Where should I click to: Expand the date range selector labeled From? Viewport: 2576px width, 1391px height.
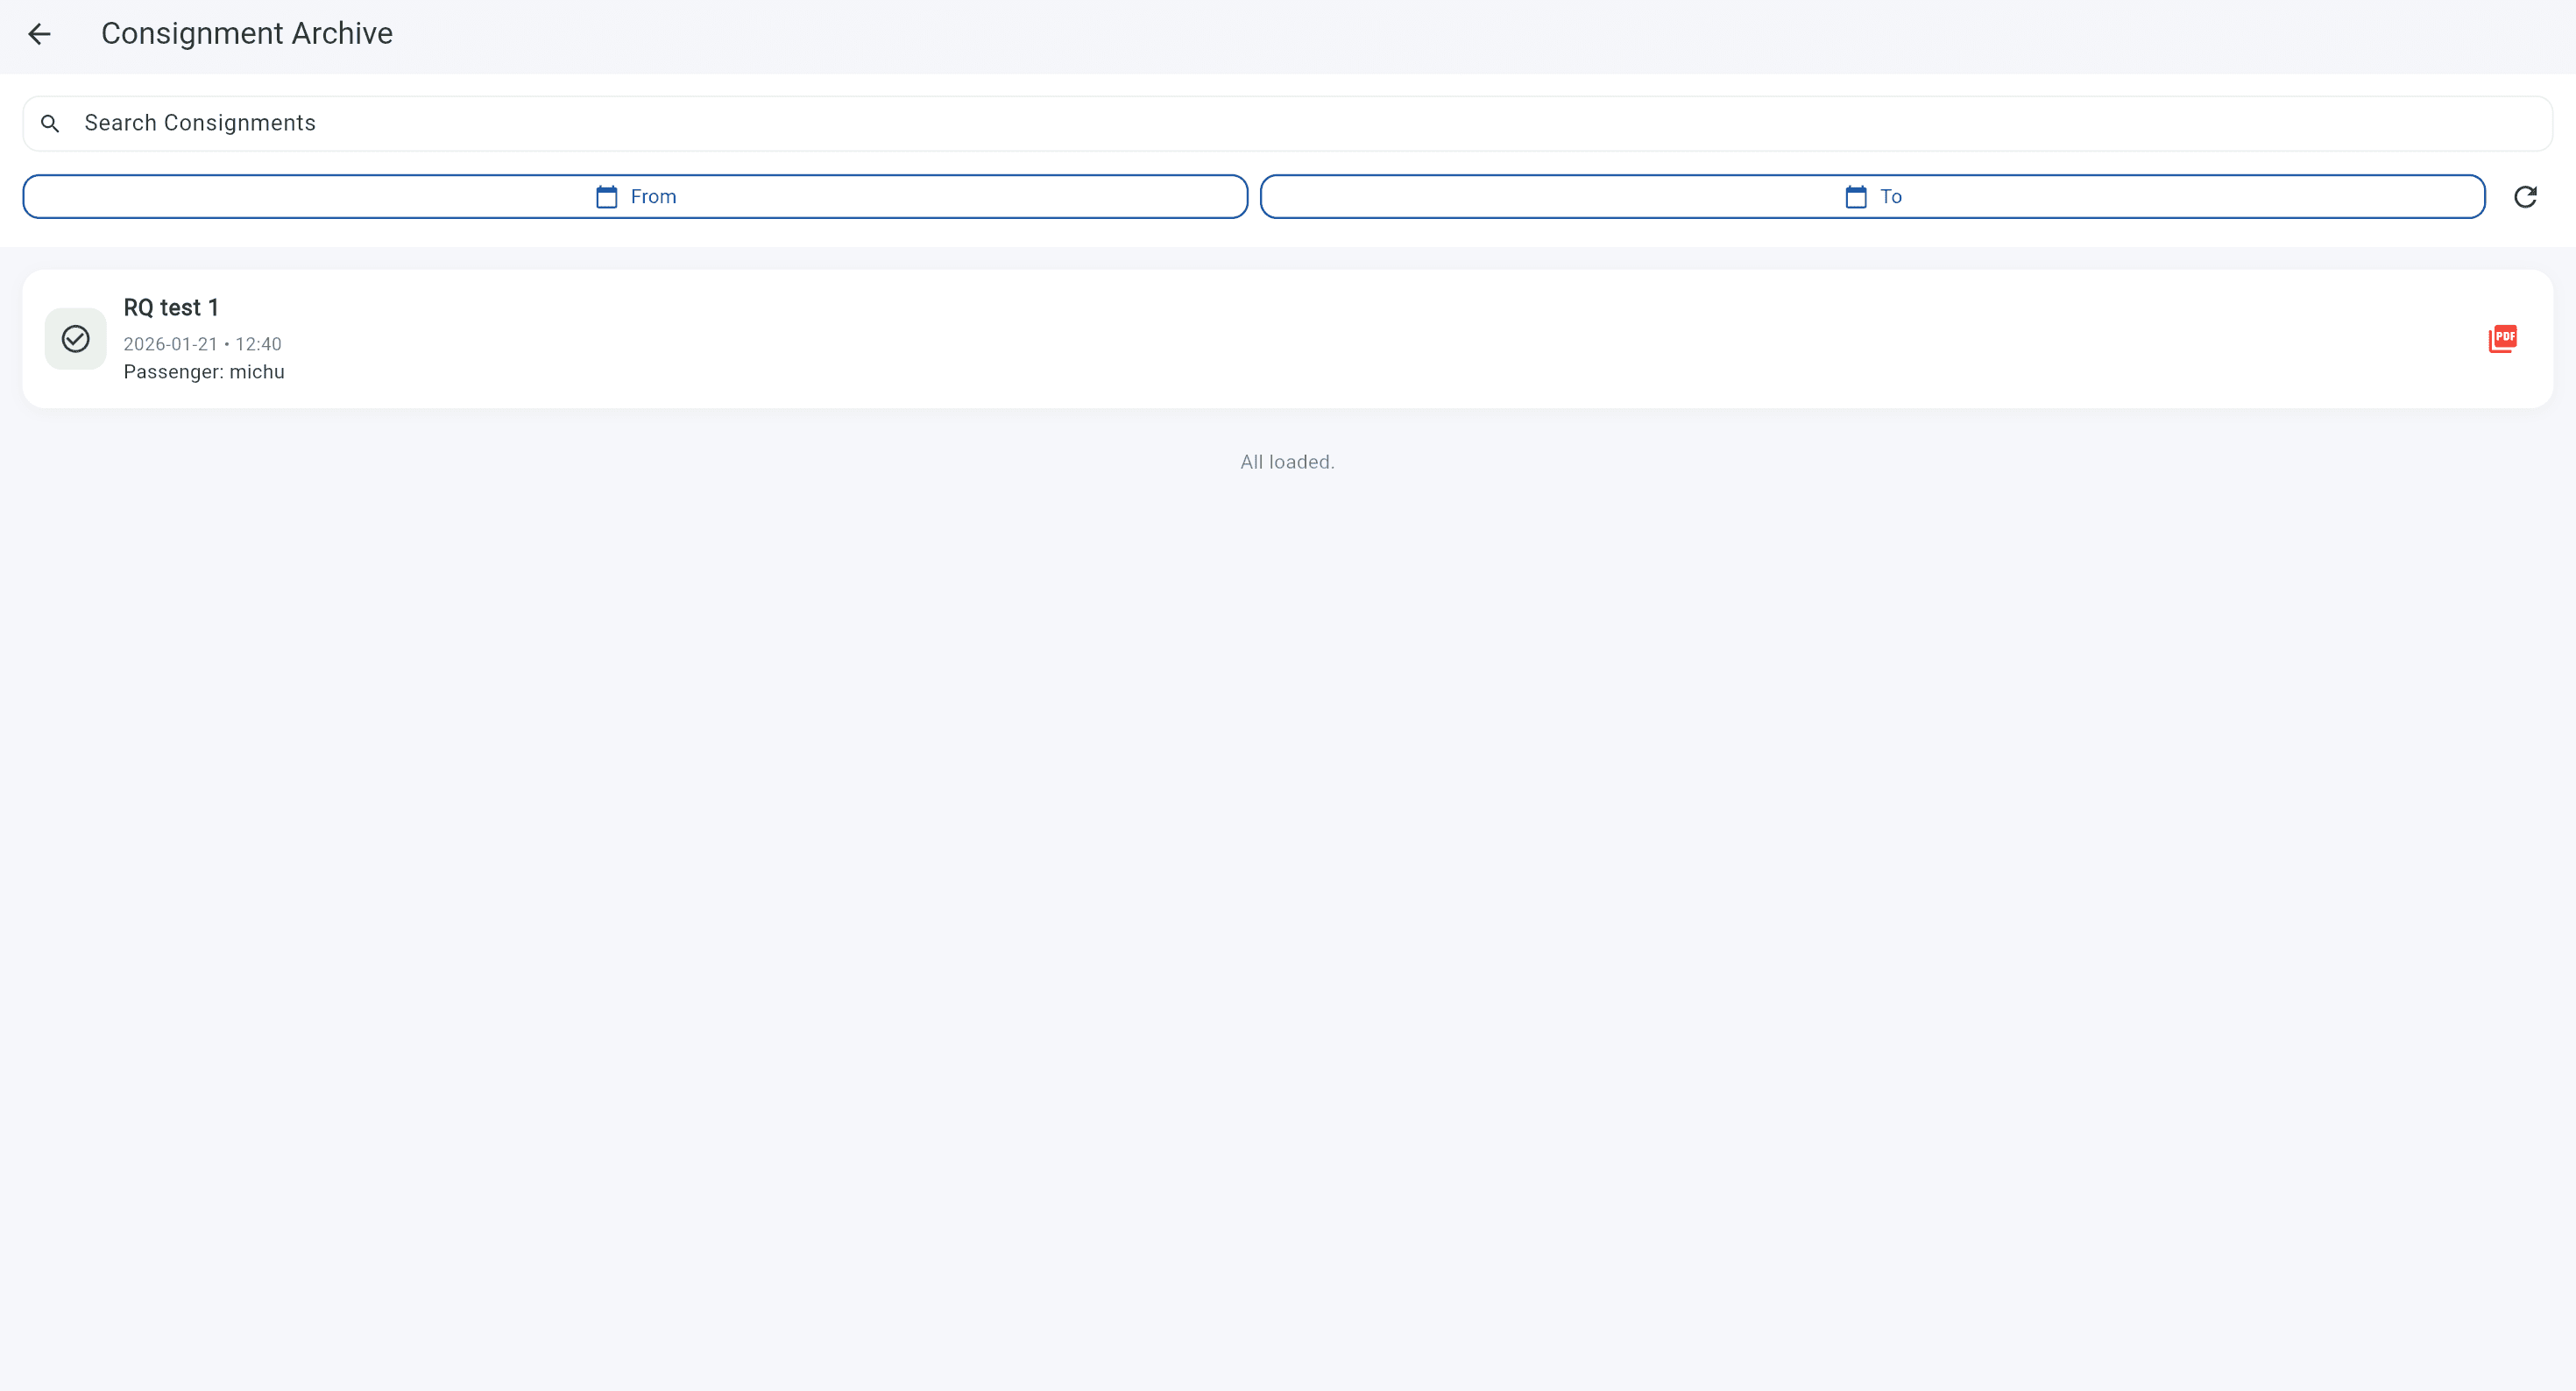click(634, 196)
